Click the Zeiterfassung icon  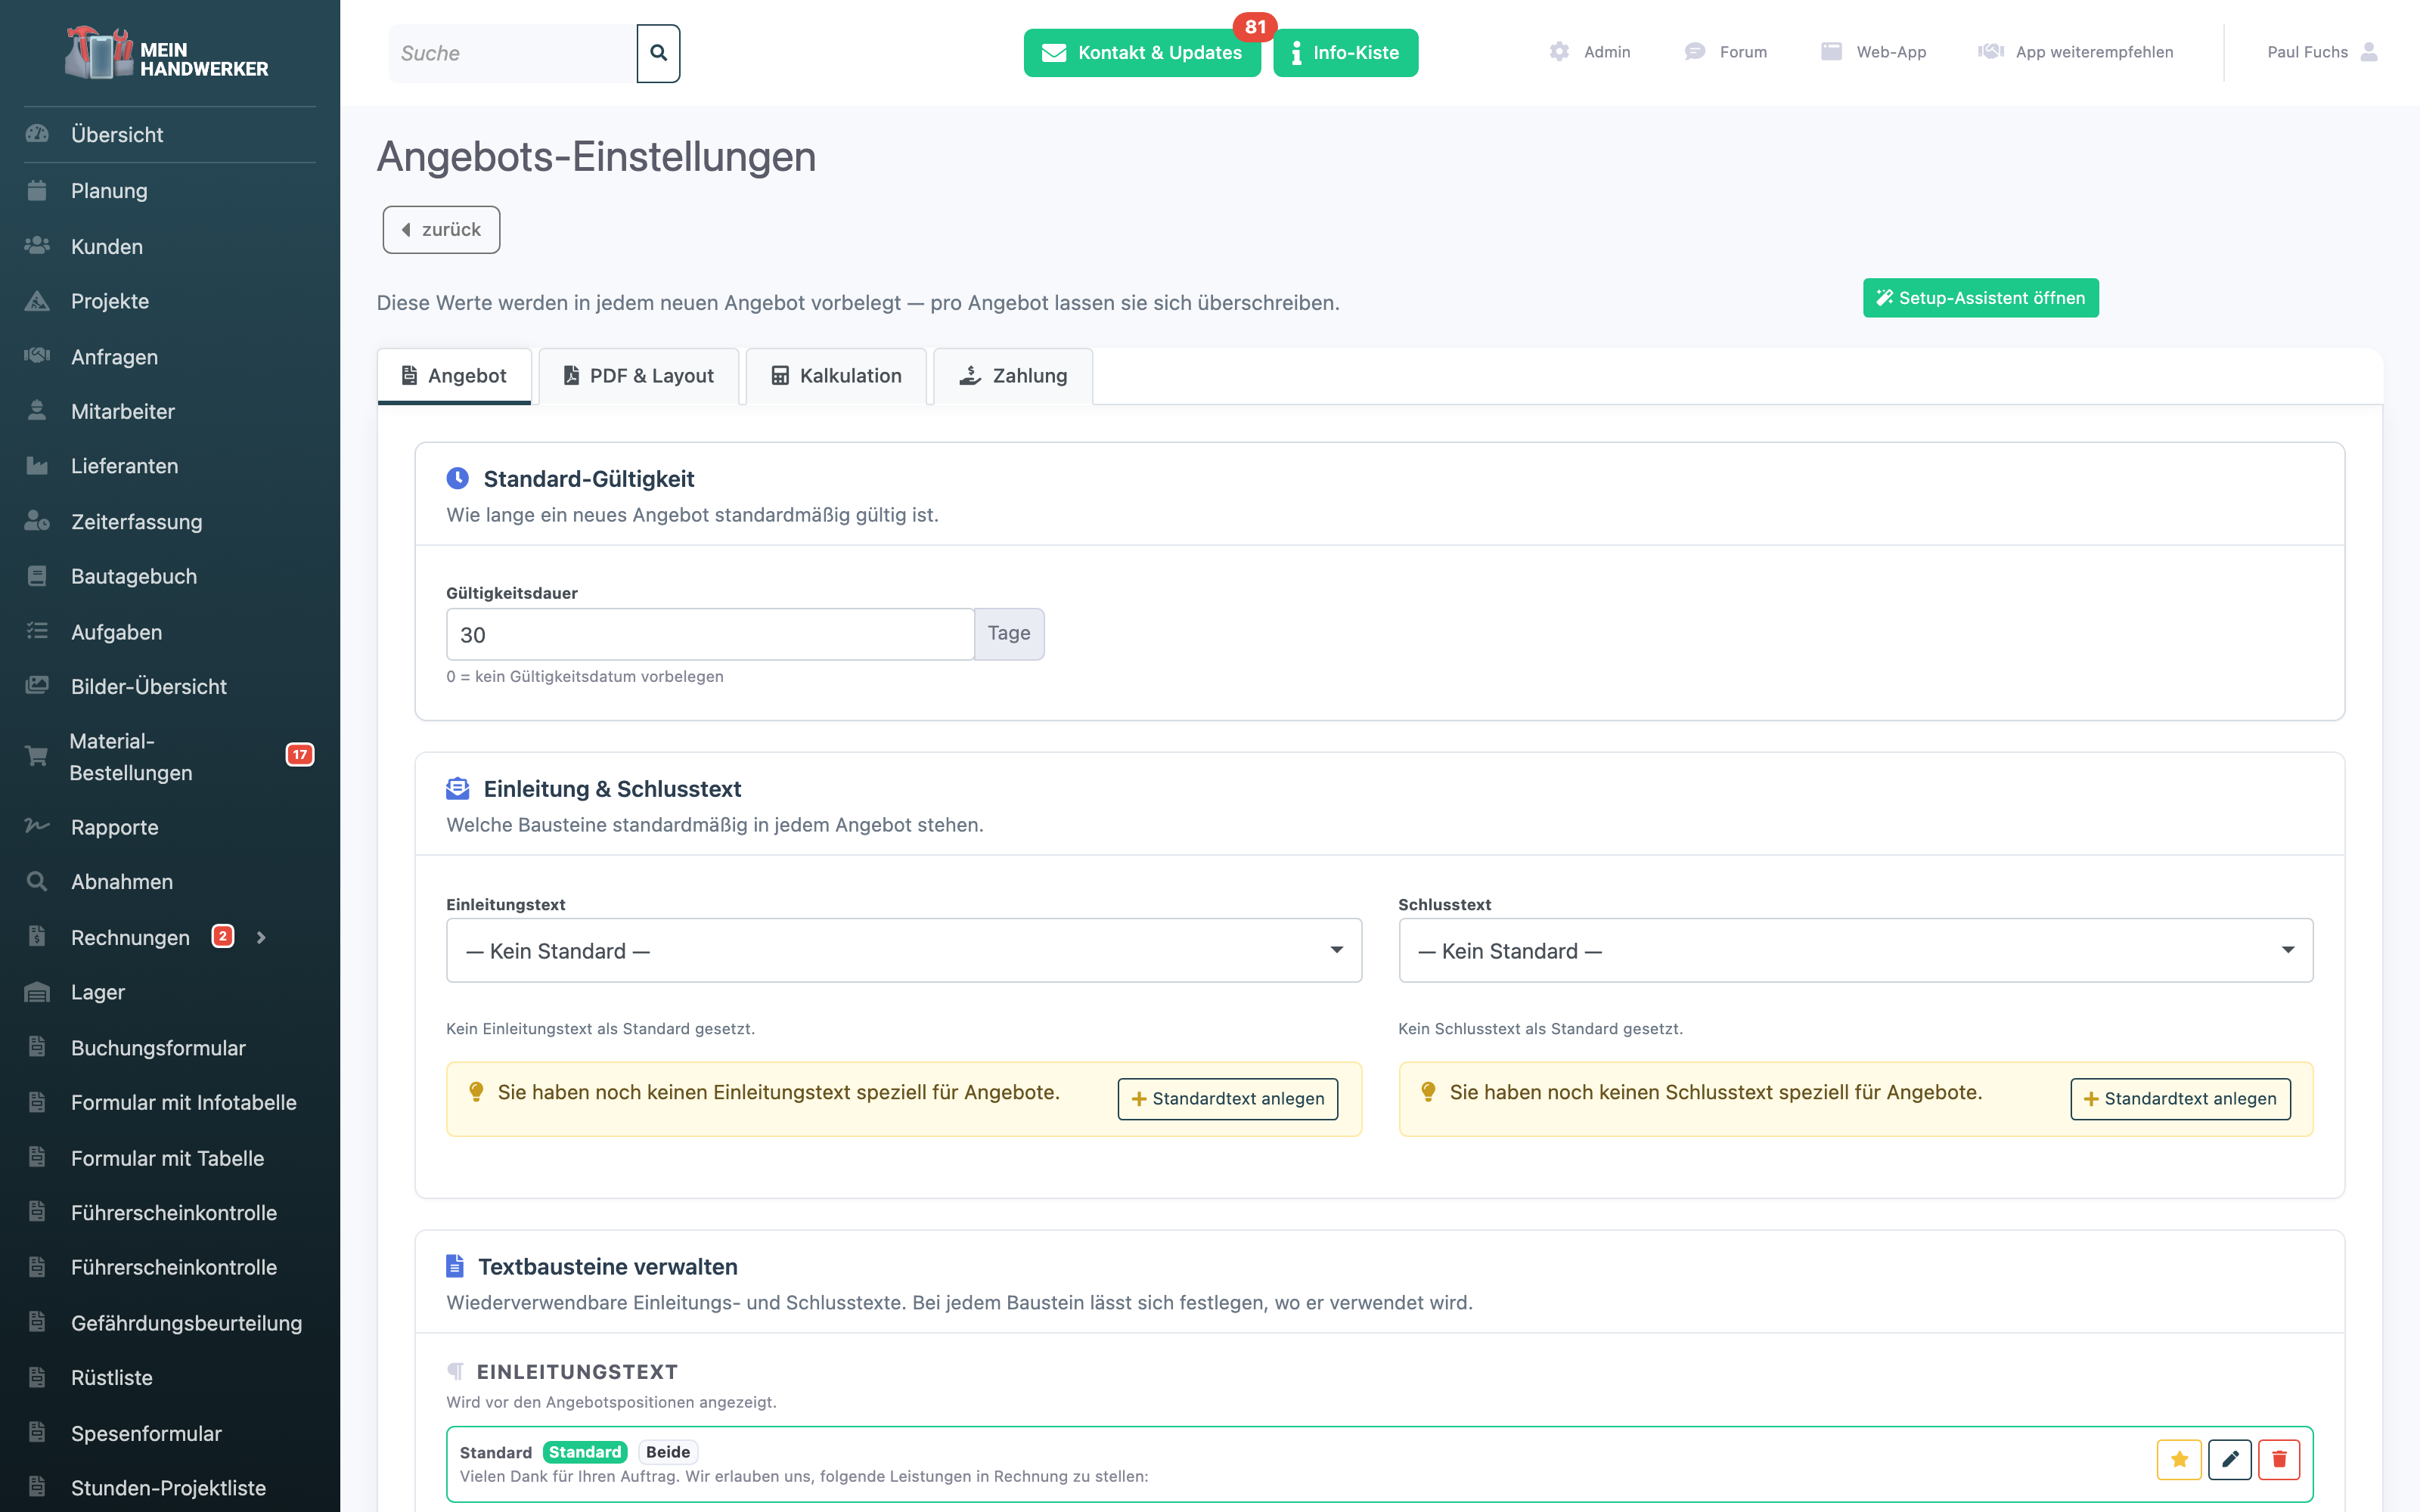pos(37,521)
